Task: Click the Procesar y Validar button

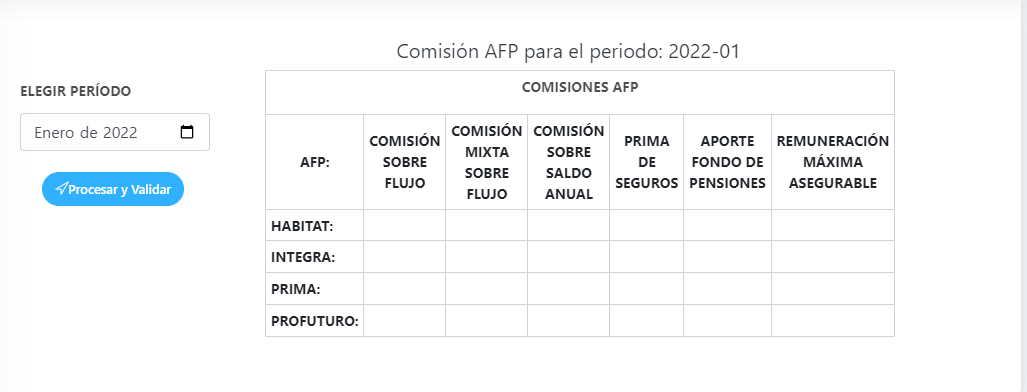Action: pos(113,189)
